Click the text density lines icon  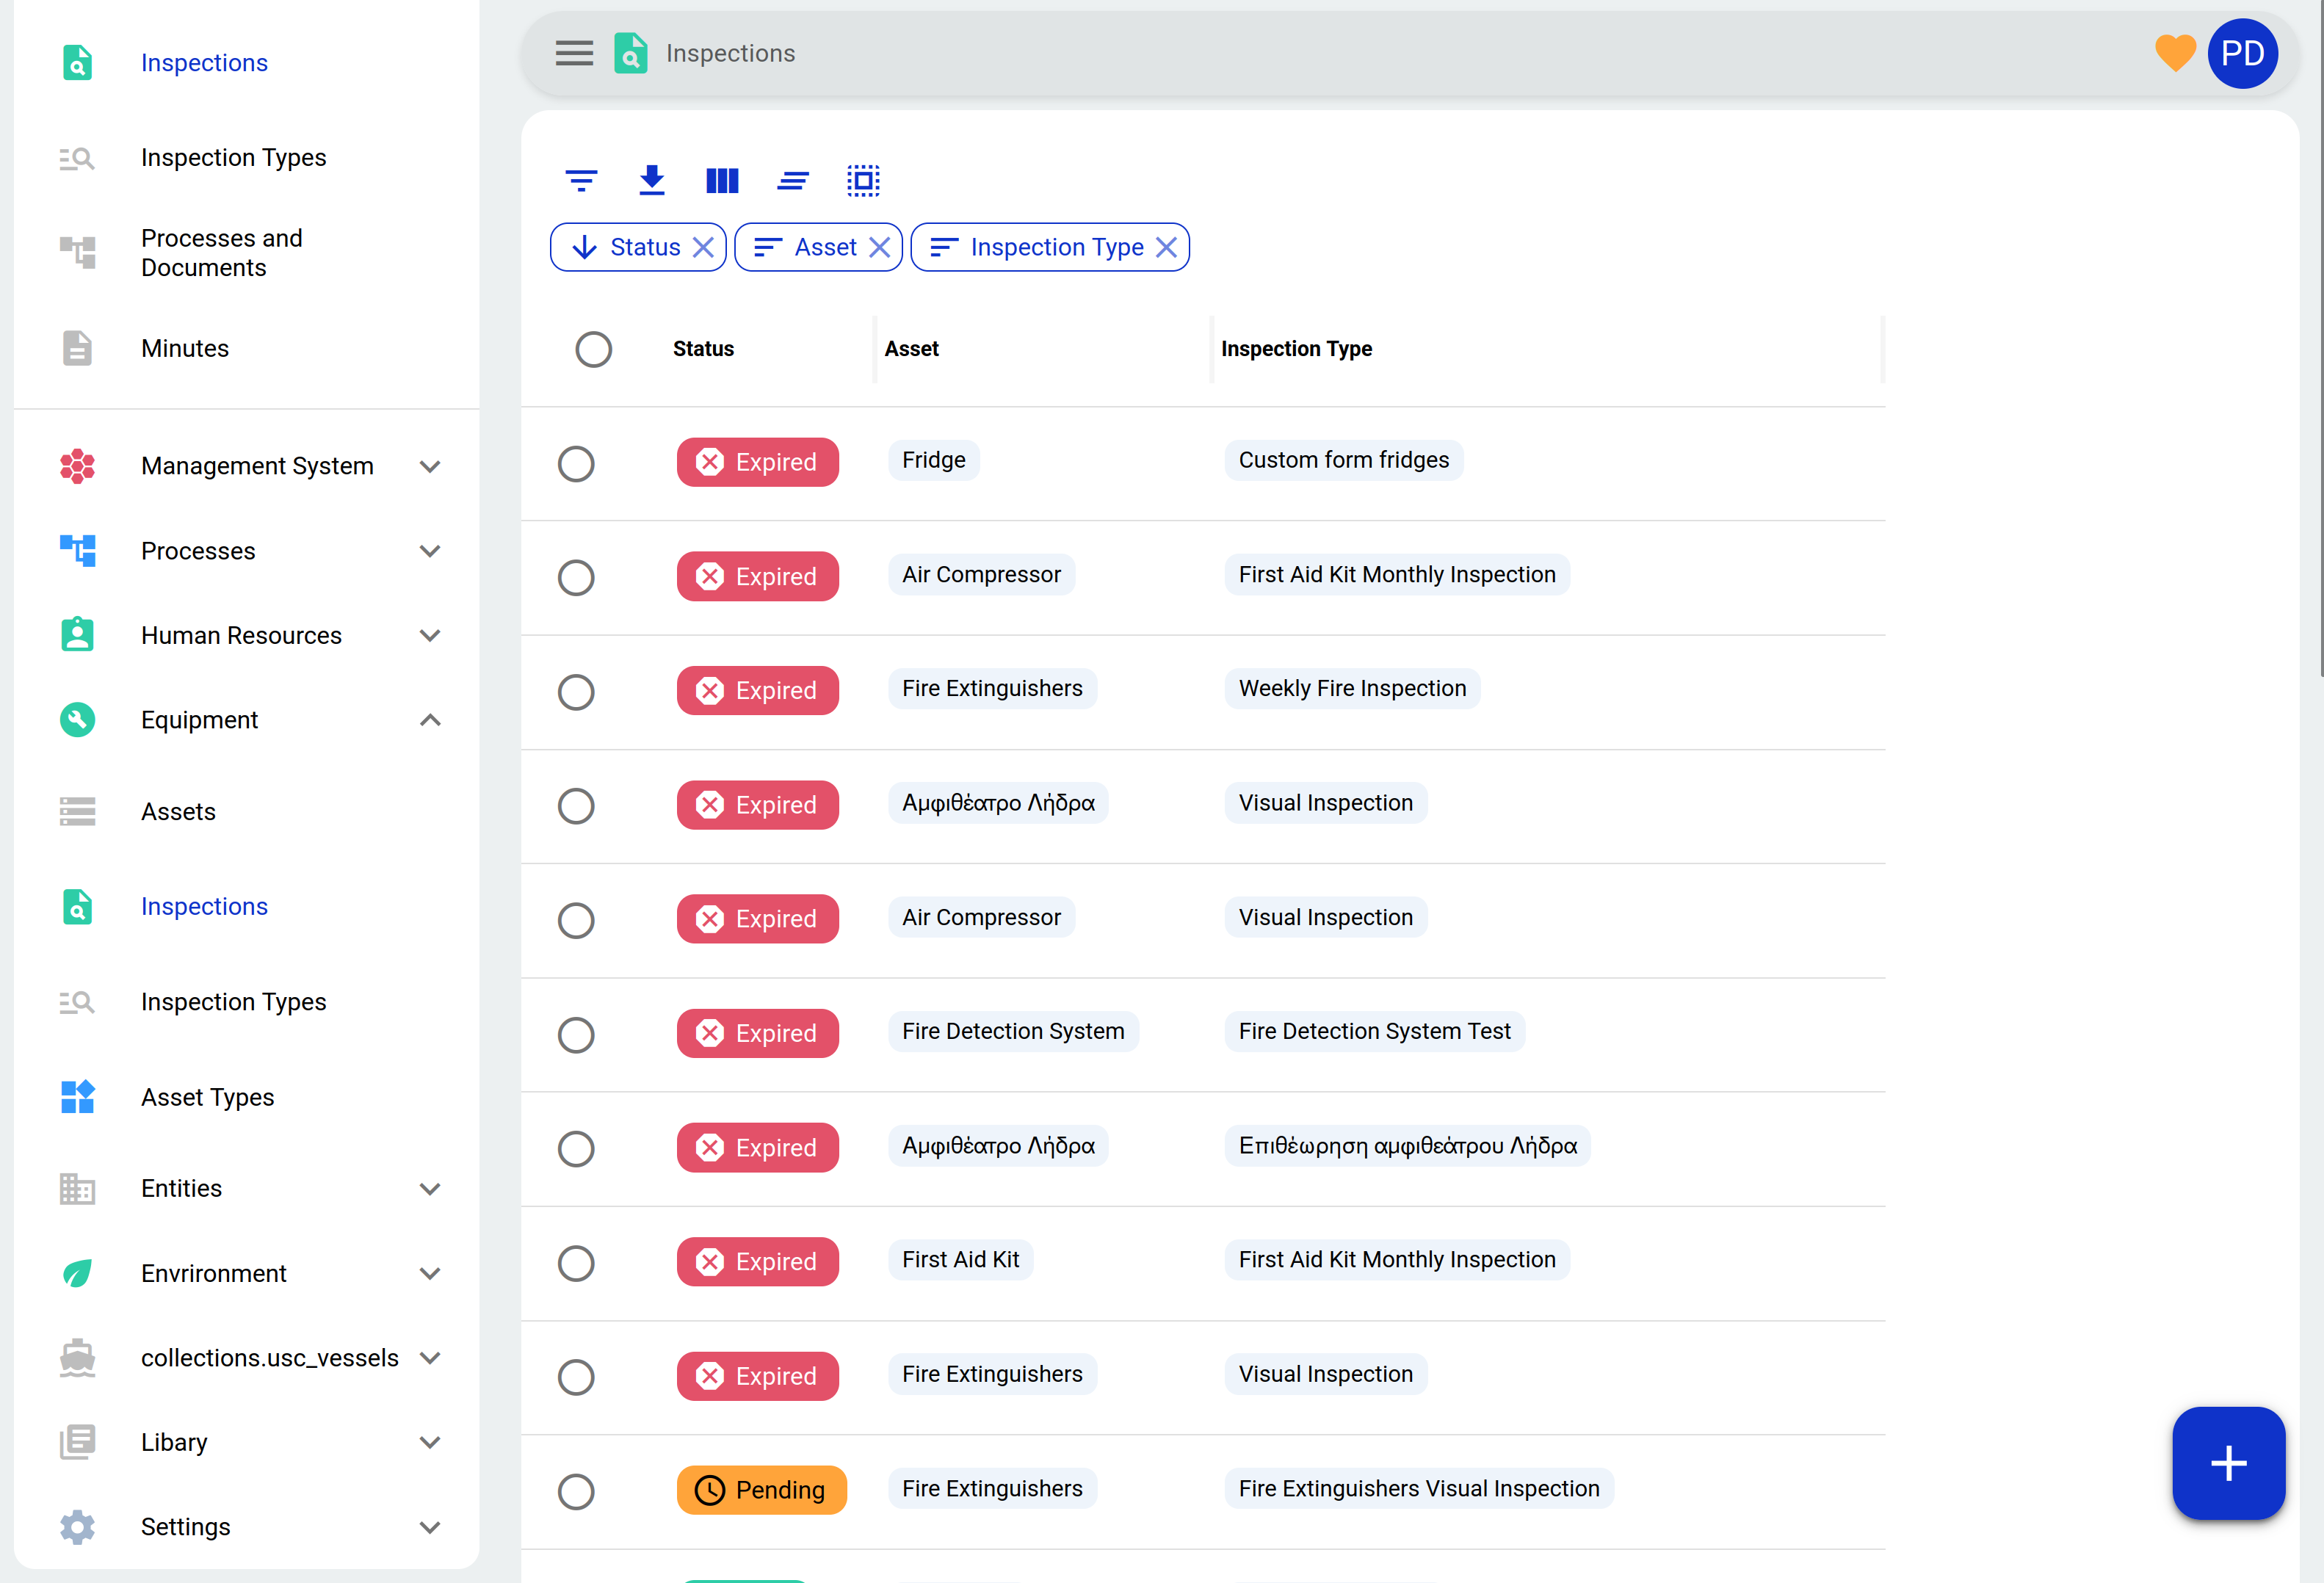click(793, 181)
